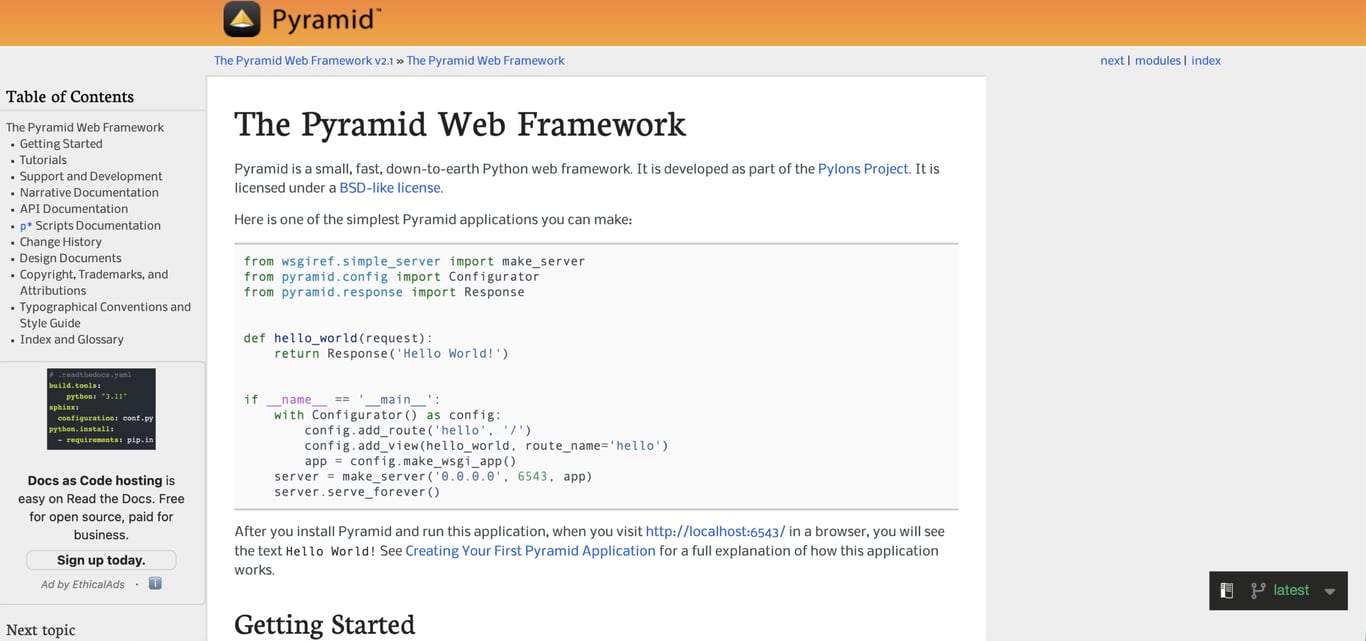Click the page title The Pyramid Web Framework
Image resolution: width=1366 pixels, height=641 pixels.
point(460,124)
